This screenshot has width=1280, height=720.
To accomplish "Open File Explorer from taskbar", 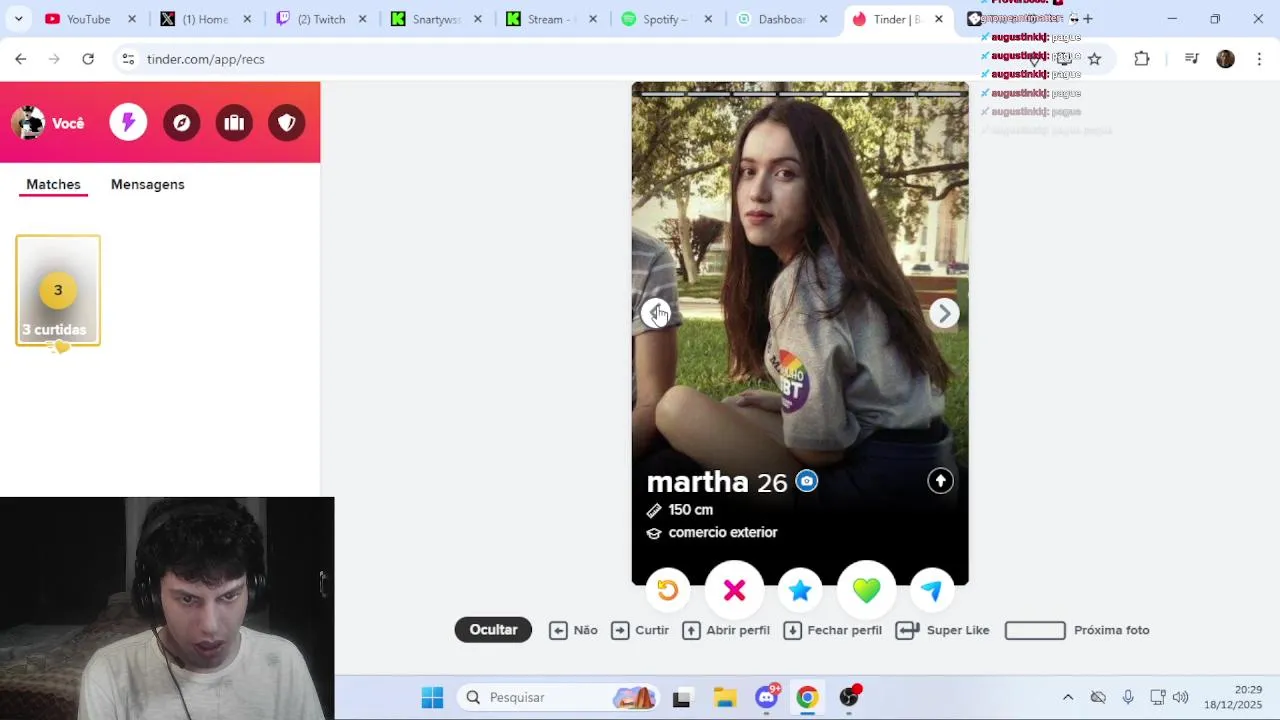I will (x=724, y=697).
